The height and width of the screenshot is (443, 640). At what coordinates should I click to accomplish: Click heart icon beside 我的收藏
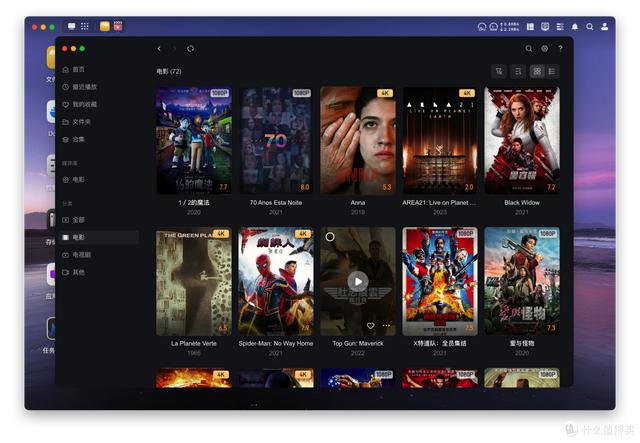pos(65,105)
